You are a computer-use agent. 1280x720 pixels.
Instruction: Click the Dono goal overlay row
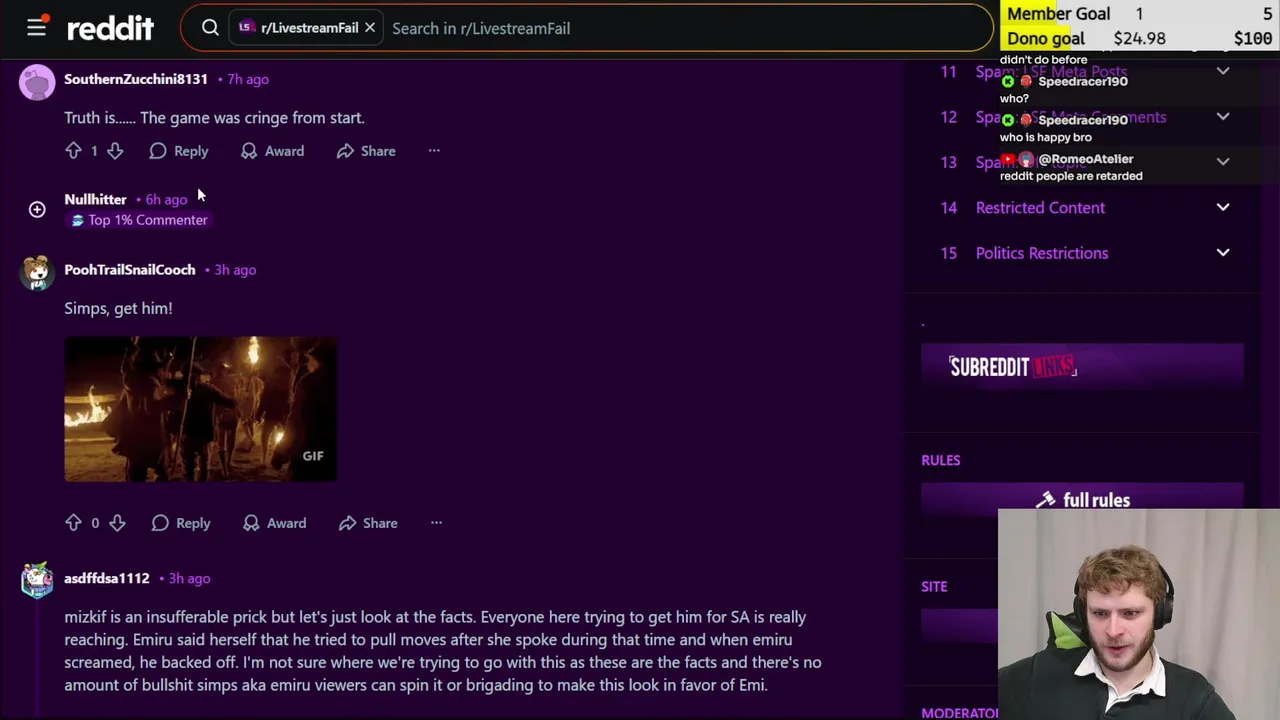click(x=1139, y=39)
